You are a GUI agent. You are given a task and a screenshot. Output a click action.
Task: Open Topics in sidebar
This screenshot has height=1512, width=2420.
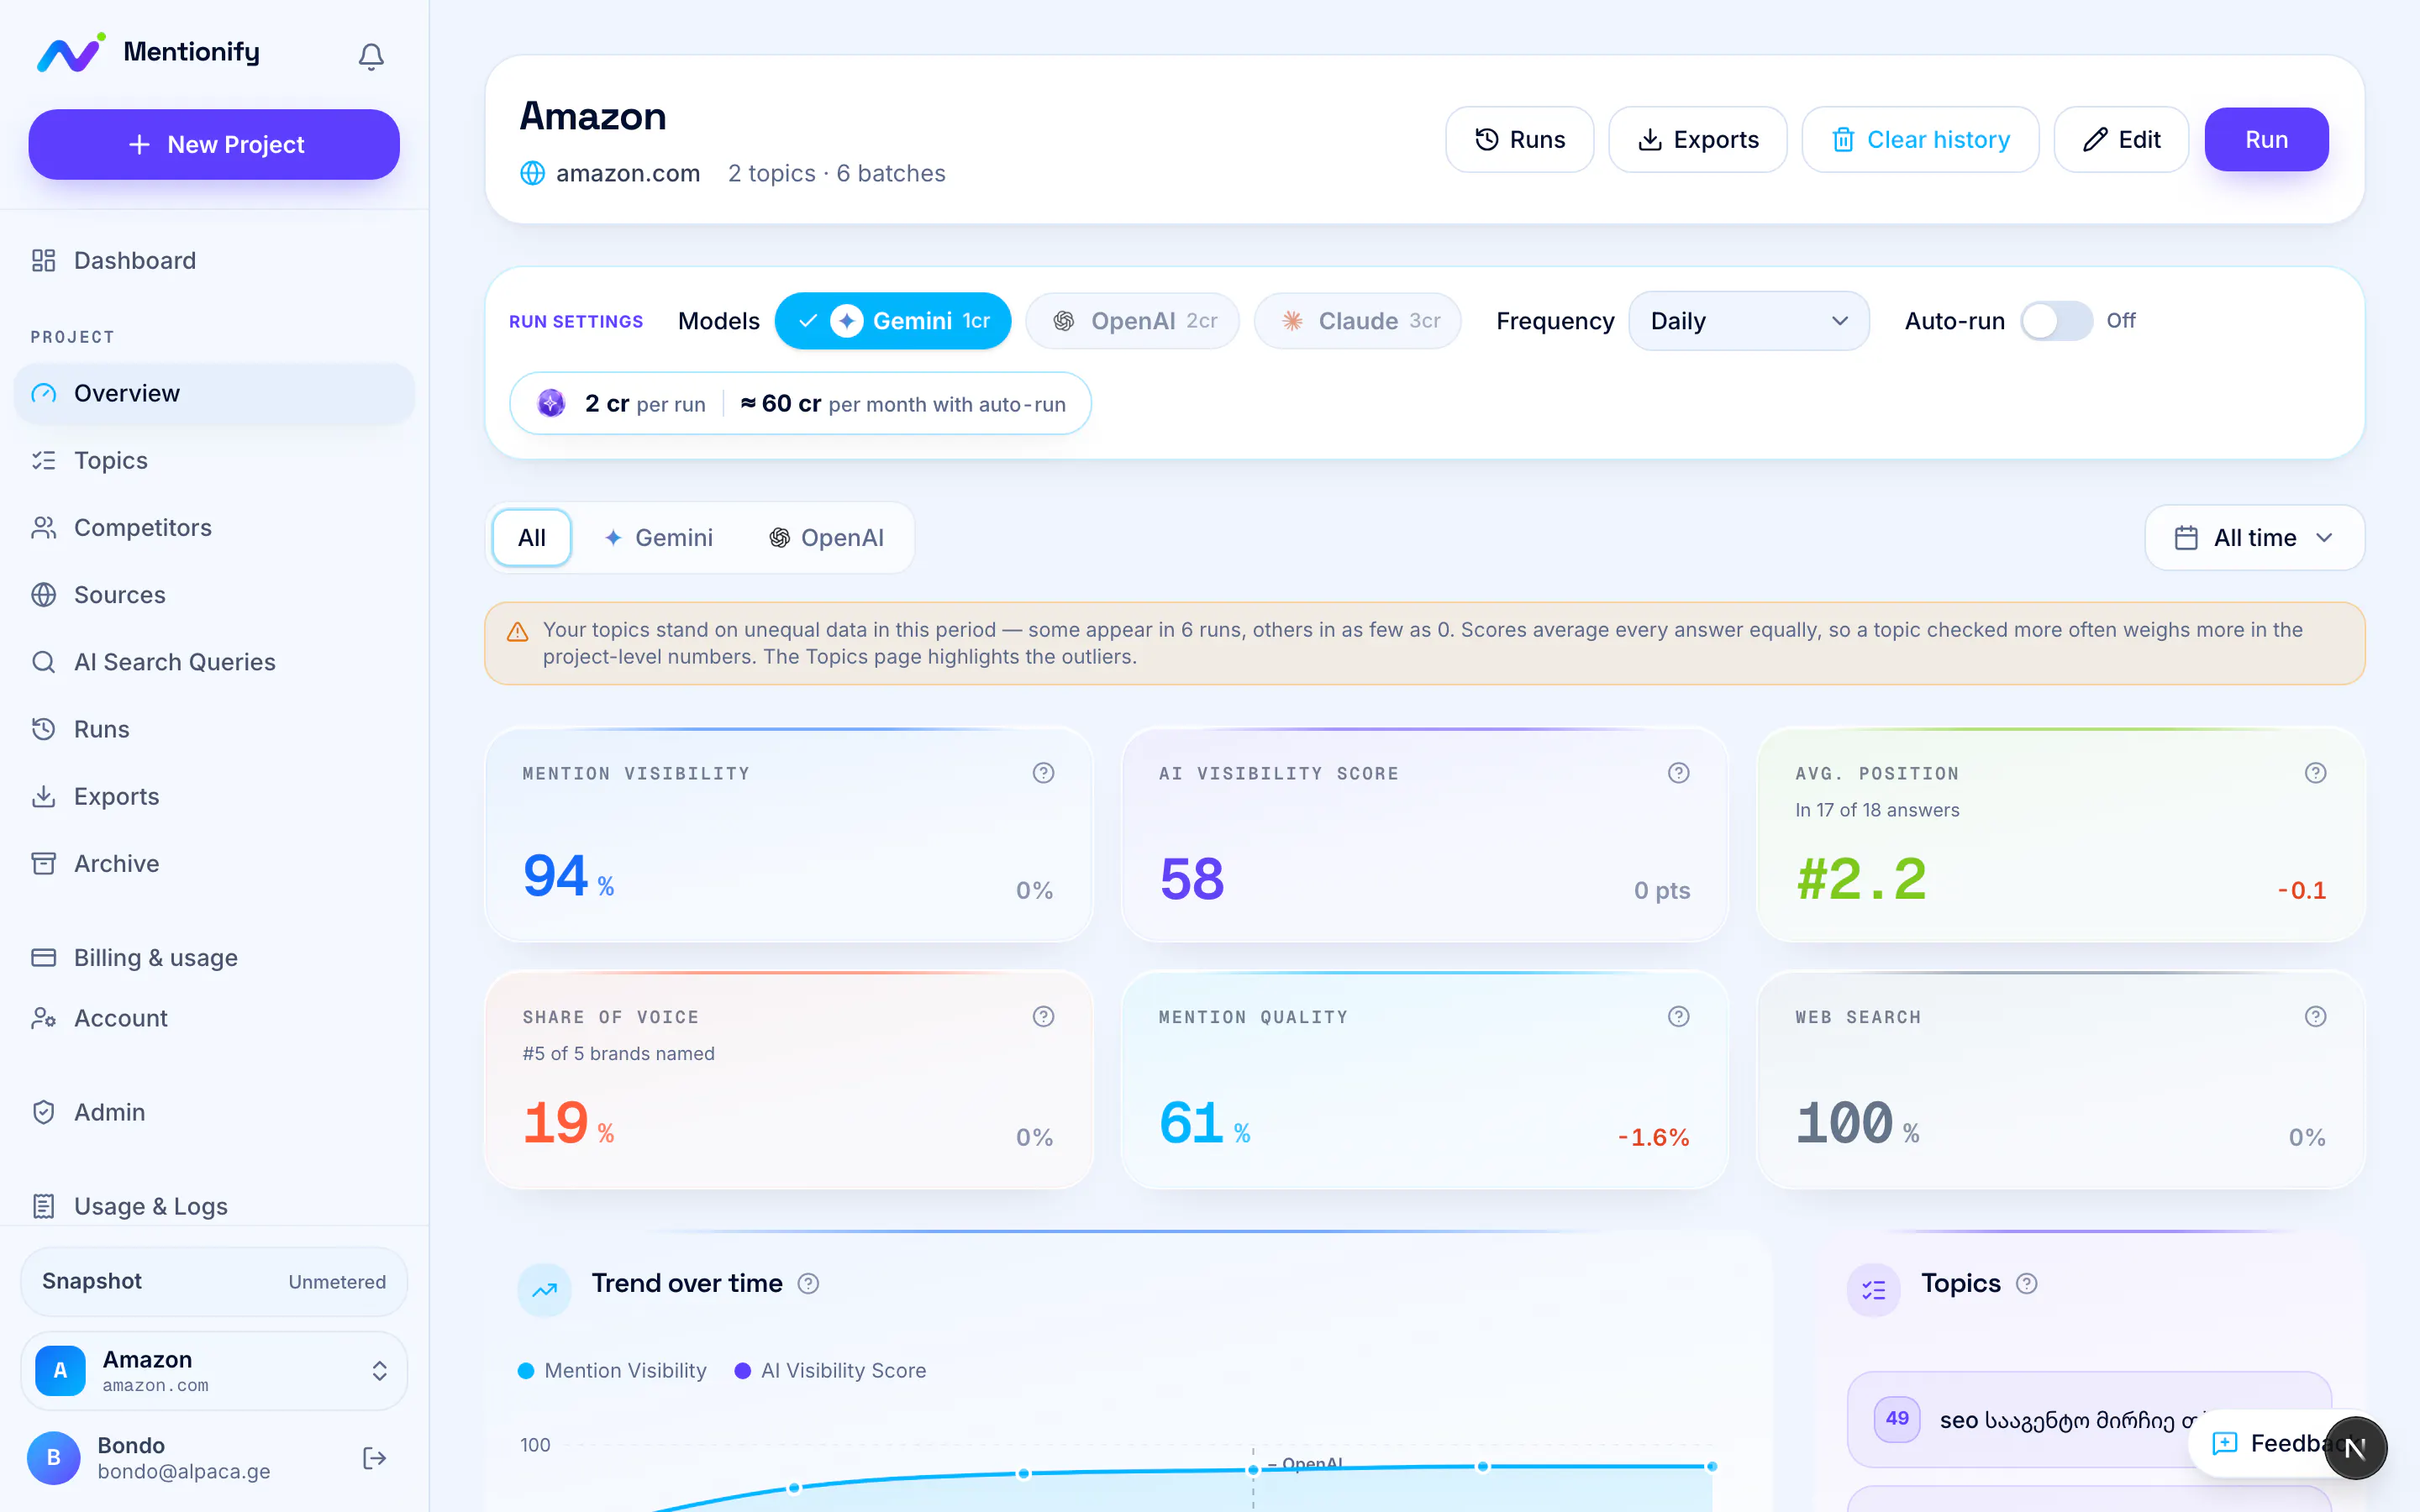214,461
